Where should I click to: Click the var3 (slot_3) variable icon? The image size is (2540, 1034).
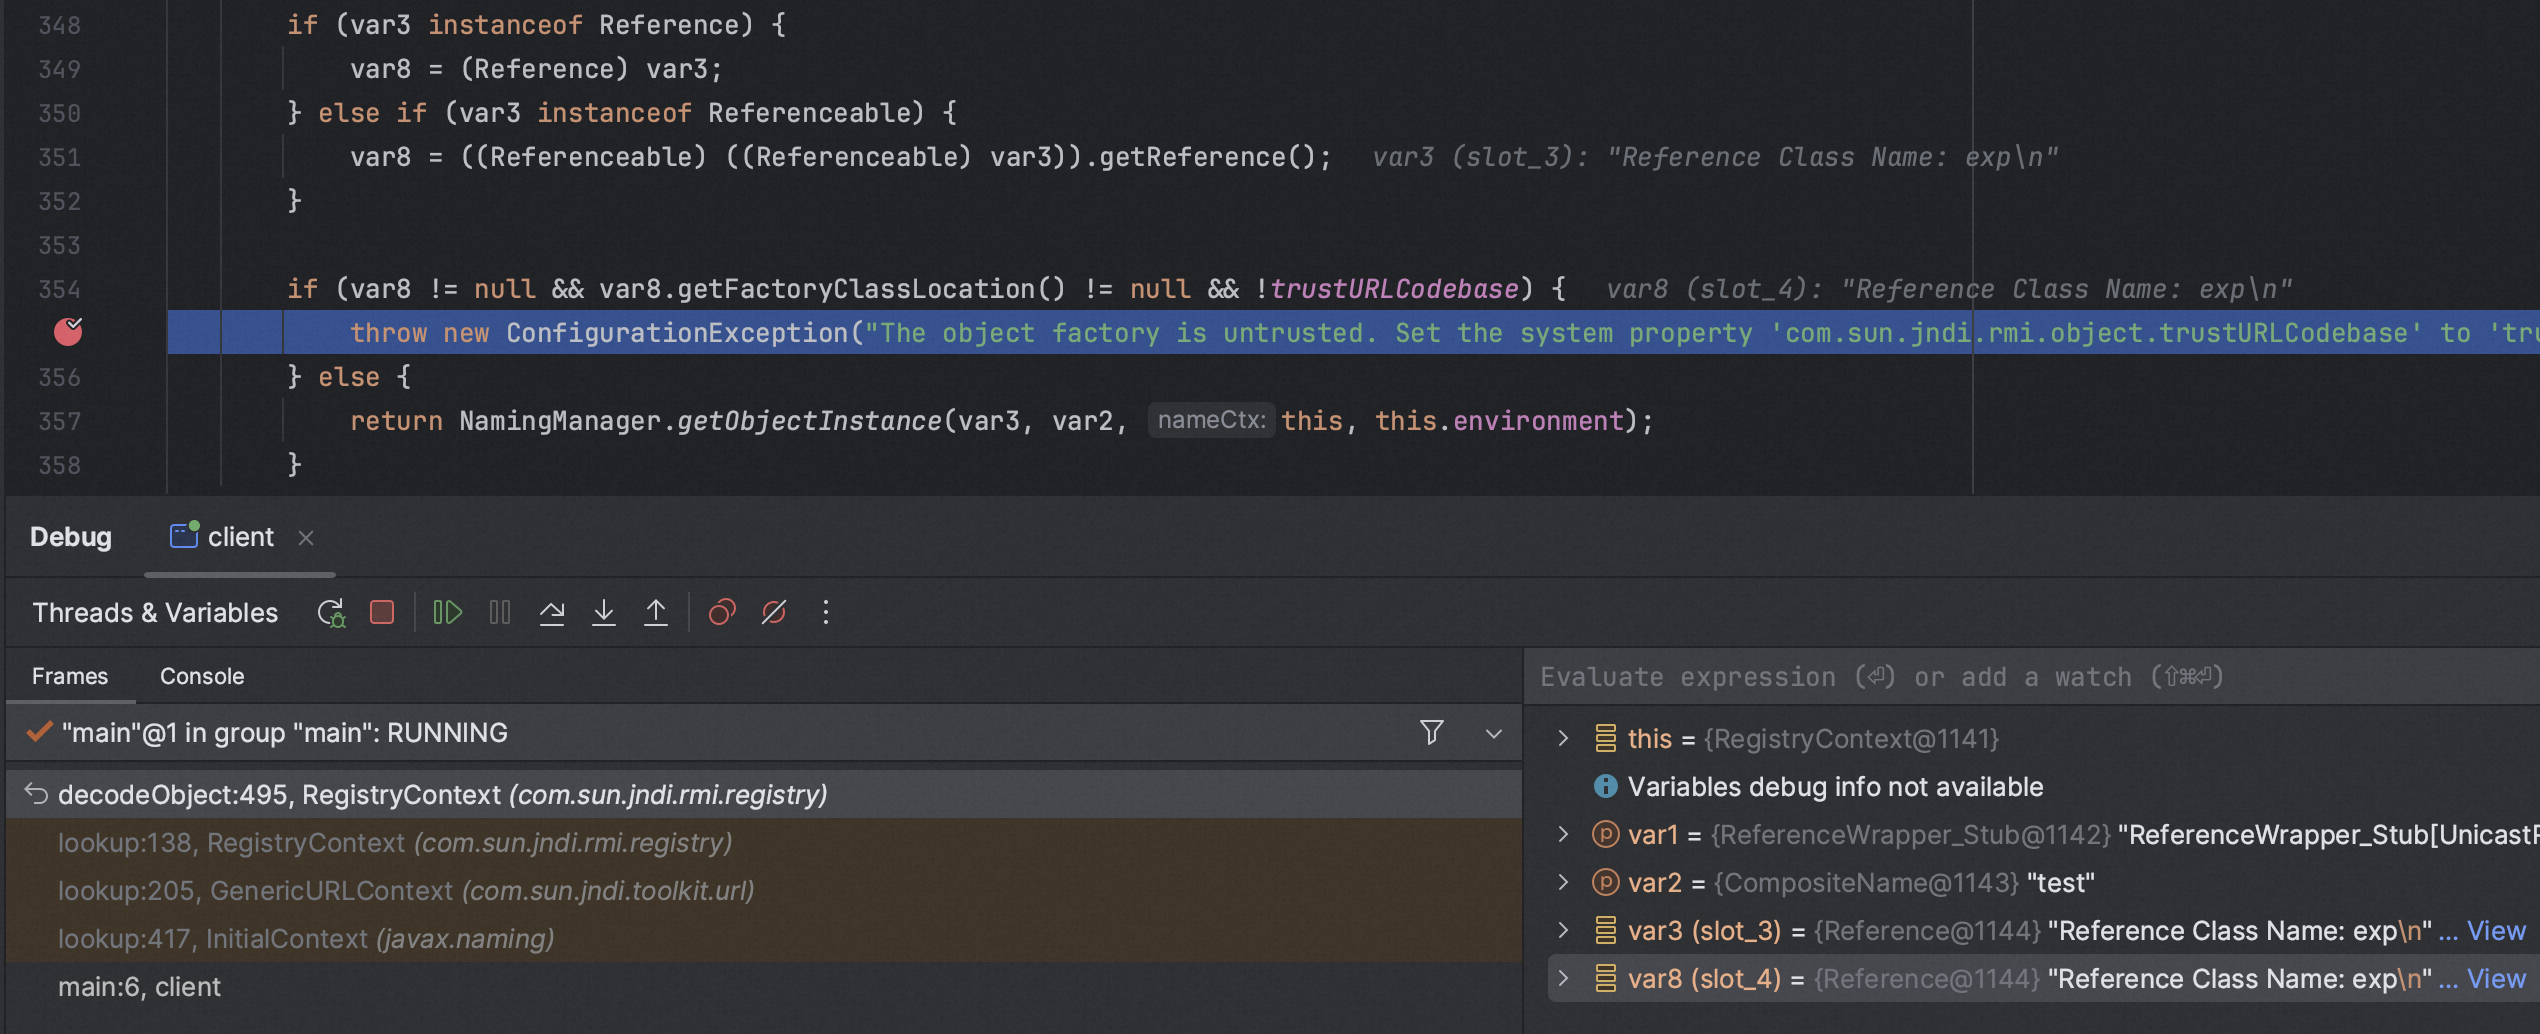[x=1605, y=930]
